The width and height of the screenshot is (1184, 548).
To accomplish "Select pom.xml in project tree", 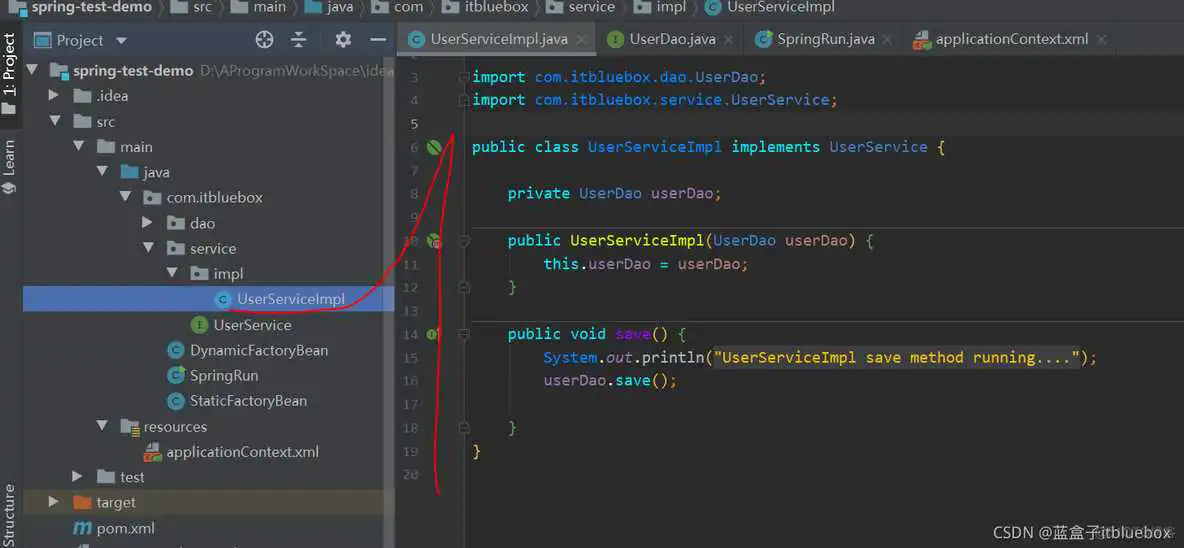I will click(125, 528).
